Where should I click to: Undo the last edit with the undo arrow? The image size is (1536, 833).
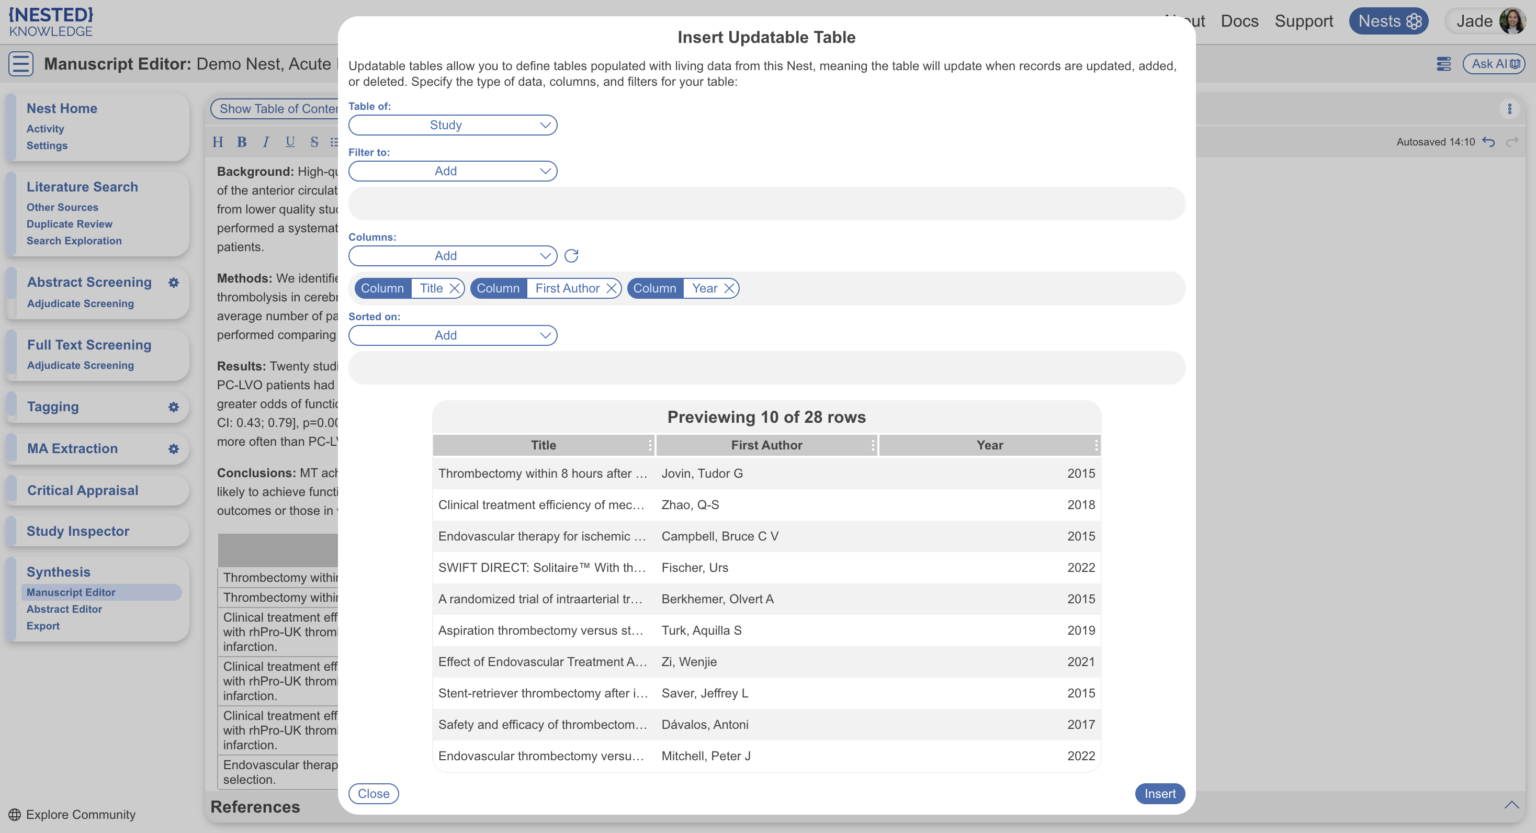tap(1488, 142)
